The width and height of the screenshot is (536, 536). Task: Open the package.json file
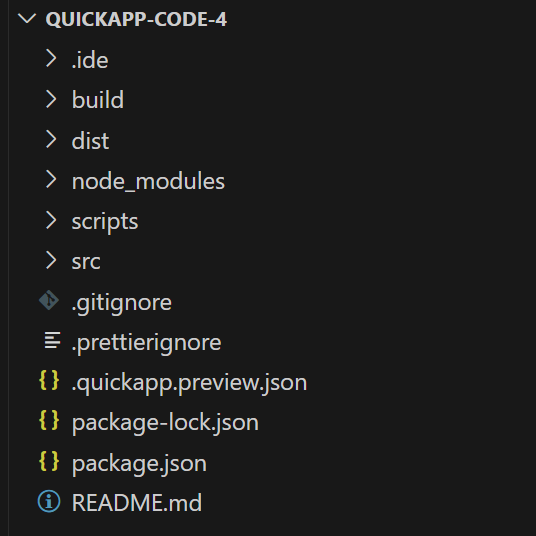tap(139, 464)
